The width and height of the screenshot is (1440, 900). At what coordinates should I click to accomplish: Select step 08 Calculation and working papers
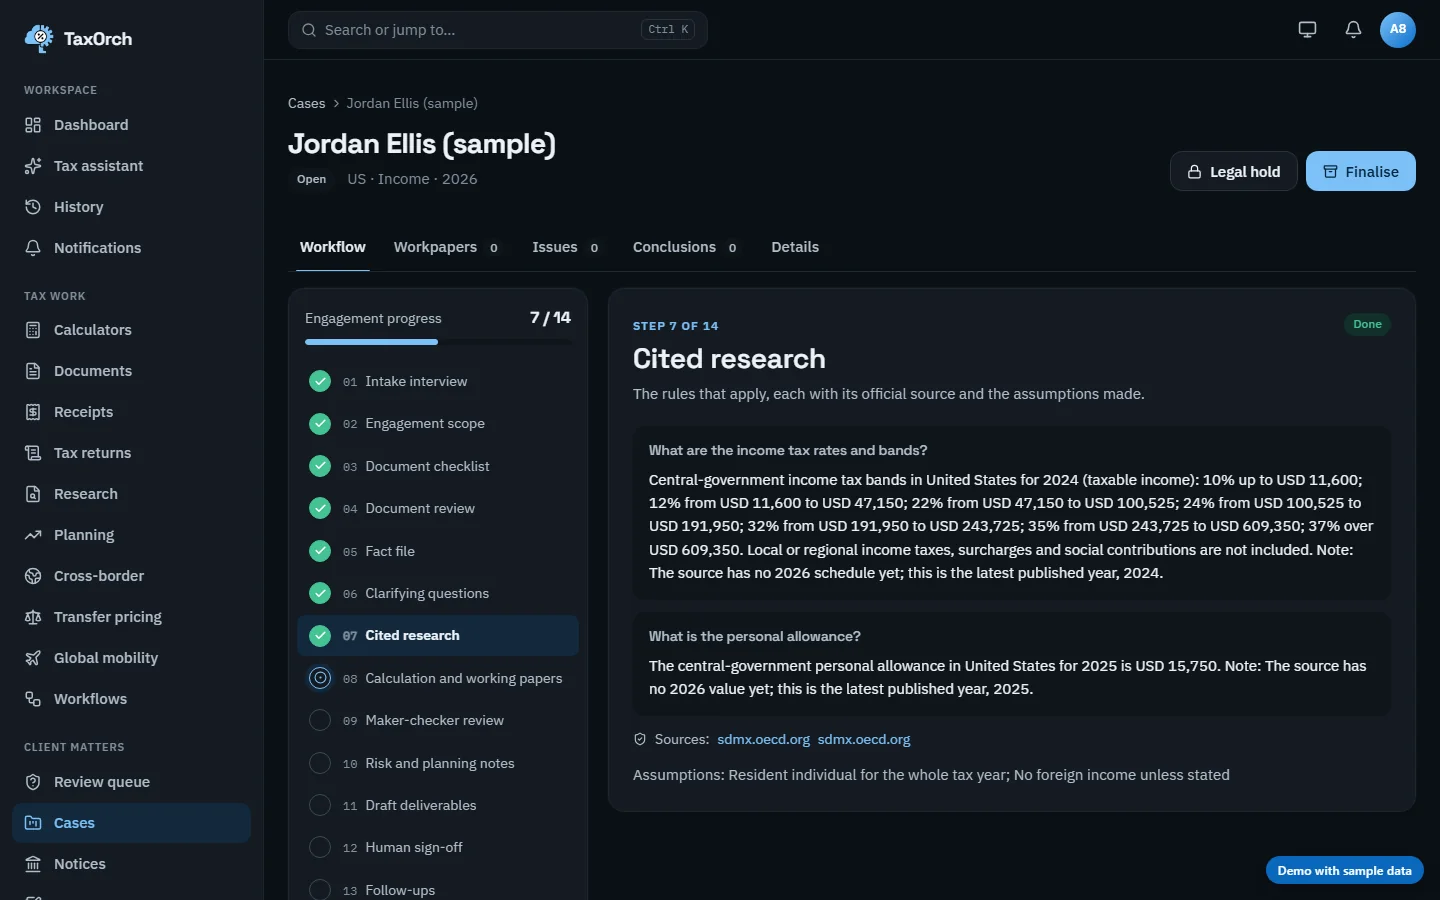coord(438,678)
